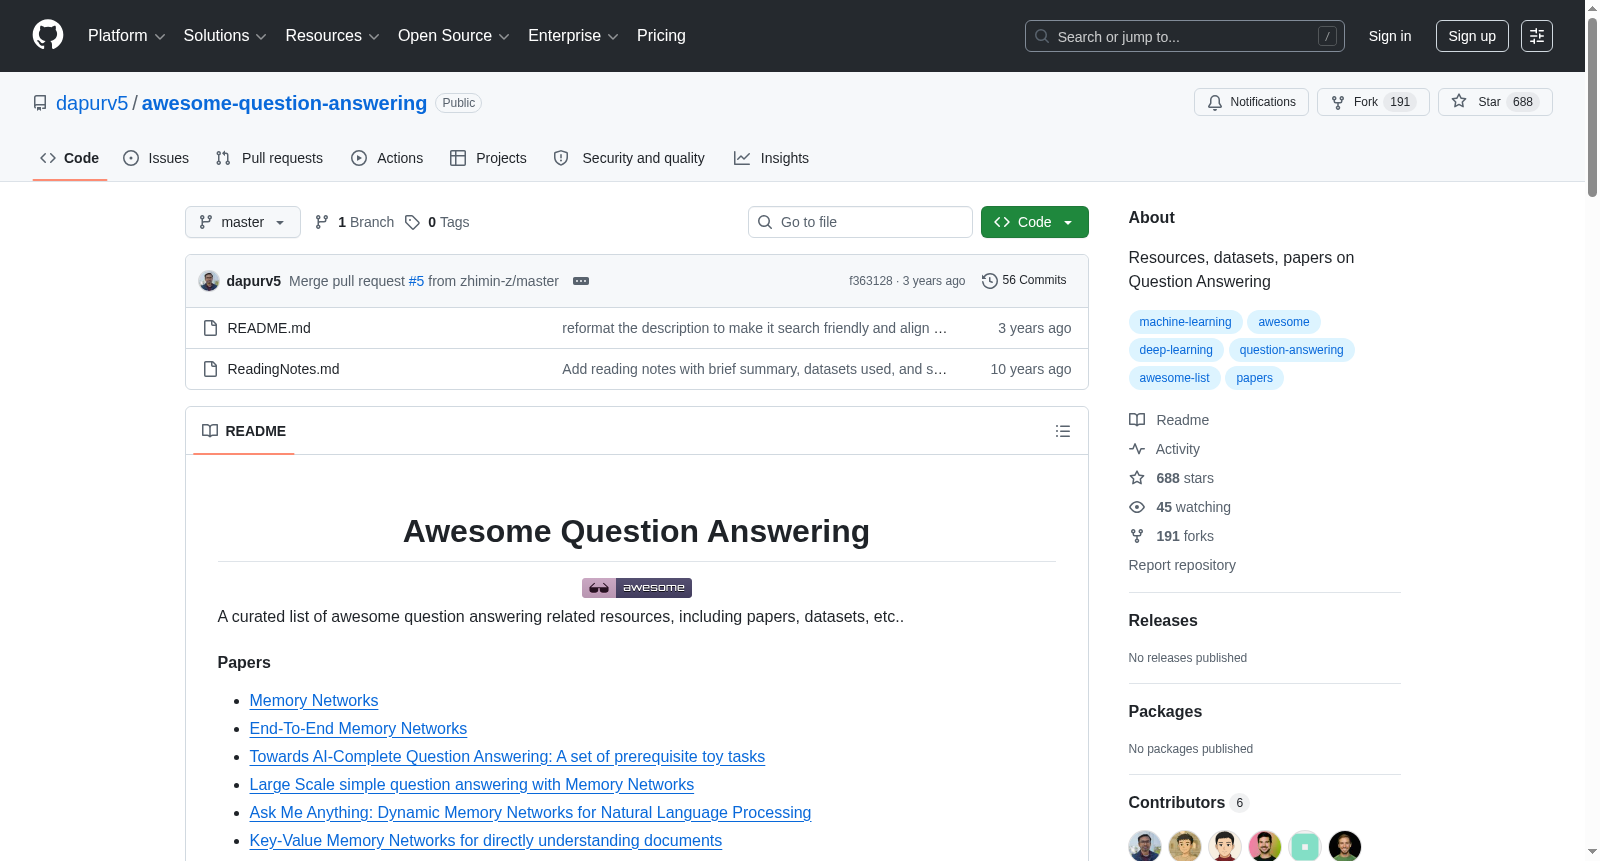Open the green Code dropdown button

point(1034,222)
